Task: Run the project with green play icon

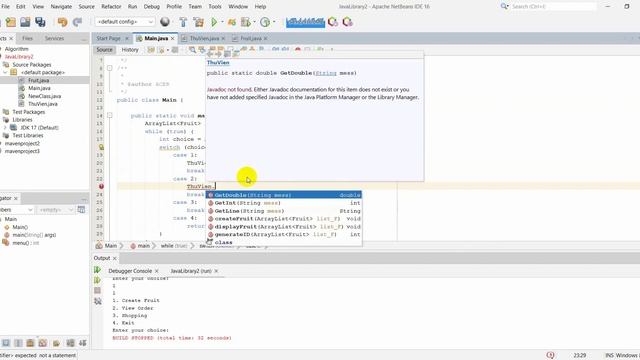Action: tap(214, 22)
